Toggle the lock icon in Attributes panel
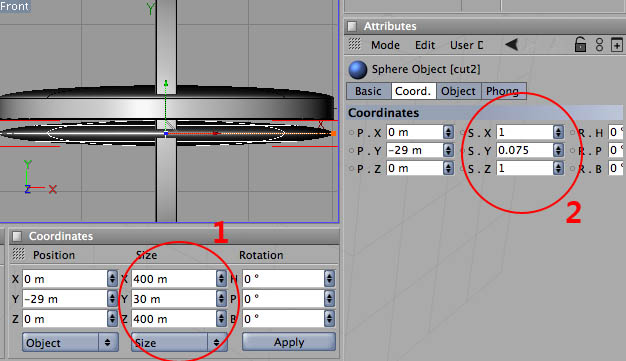This screenshot has height=361, width=626. tap(580, 44)
